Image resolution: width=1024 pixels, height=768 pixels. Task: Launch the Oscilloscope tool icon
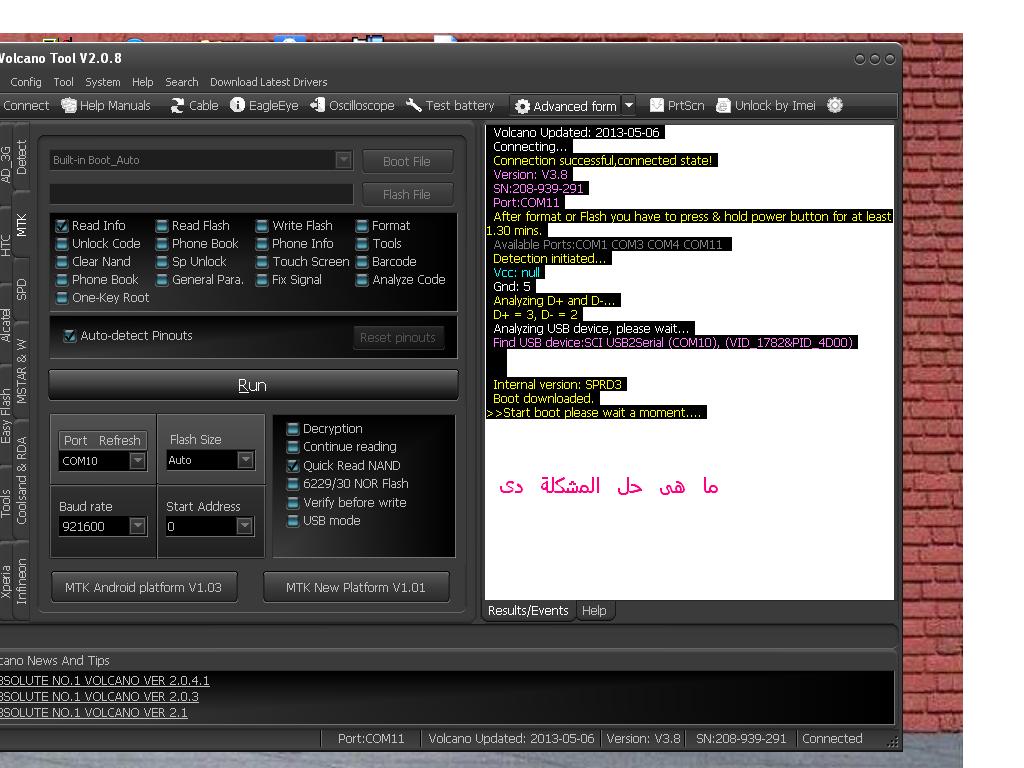(x=317, y=105)
